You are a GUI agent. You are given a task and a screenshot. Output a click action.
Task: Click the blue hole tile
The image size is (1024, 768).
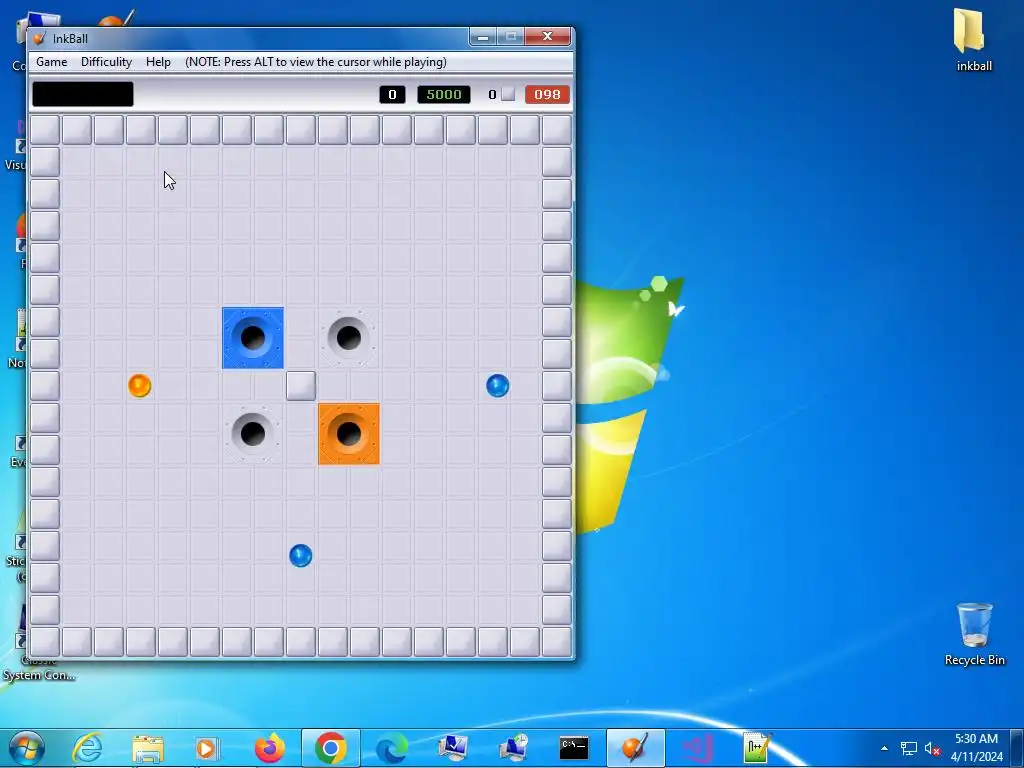(x=253, y=338)
